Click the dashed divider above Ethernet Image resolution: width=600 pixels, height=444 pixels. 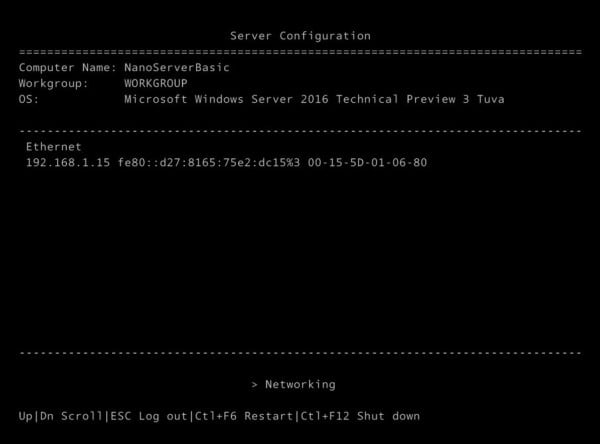(300, 131)
